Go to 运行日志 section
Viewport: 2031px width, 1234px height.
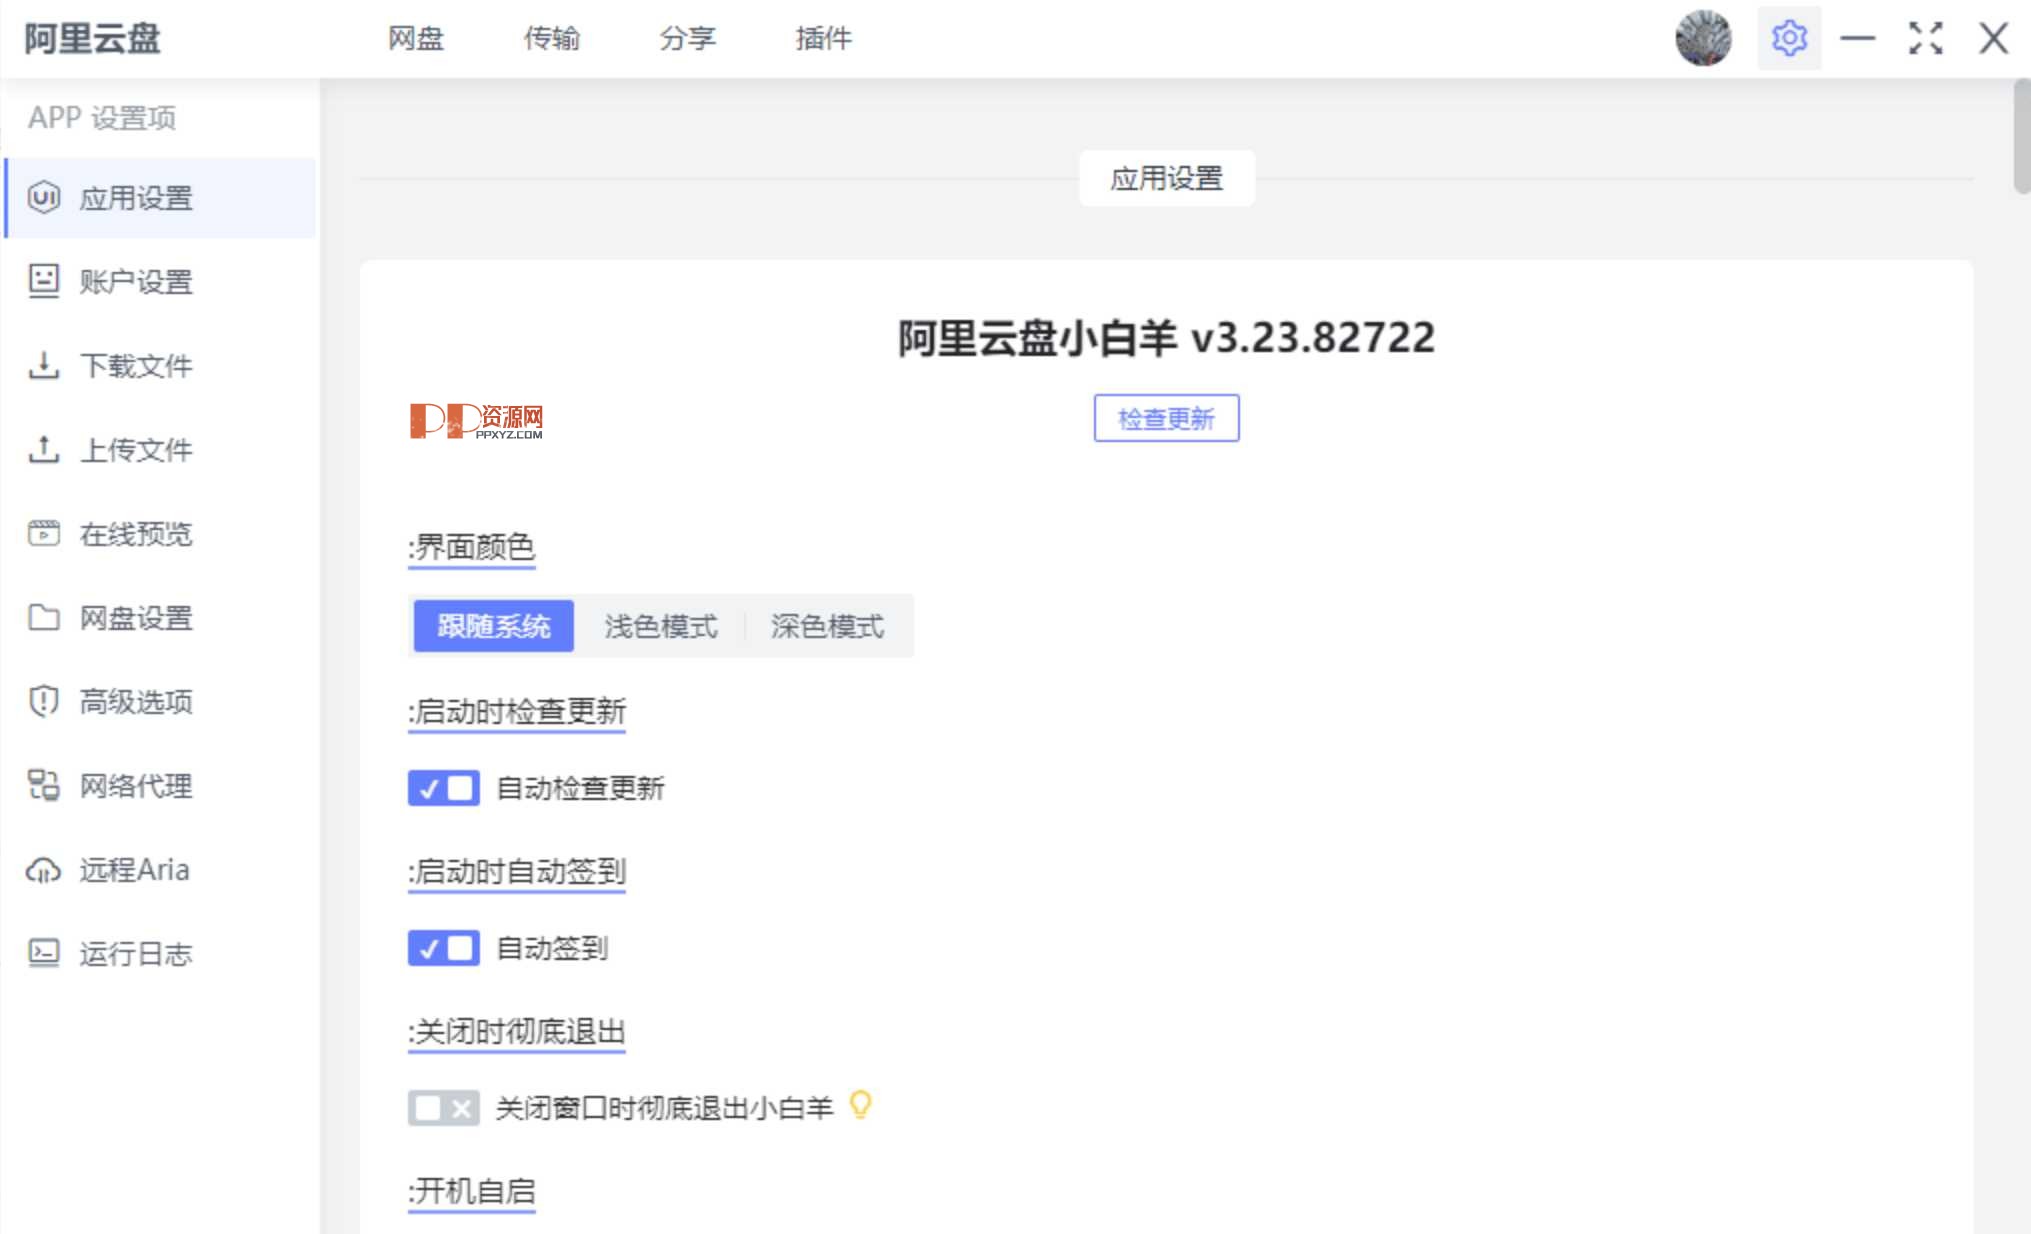click(x=161, y=954)
